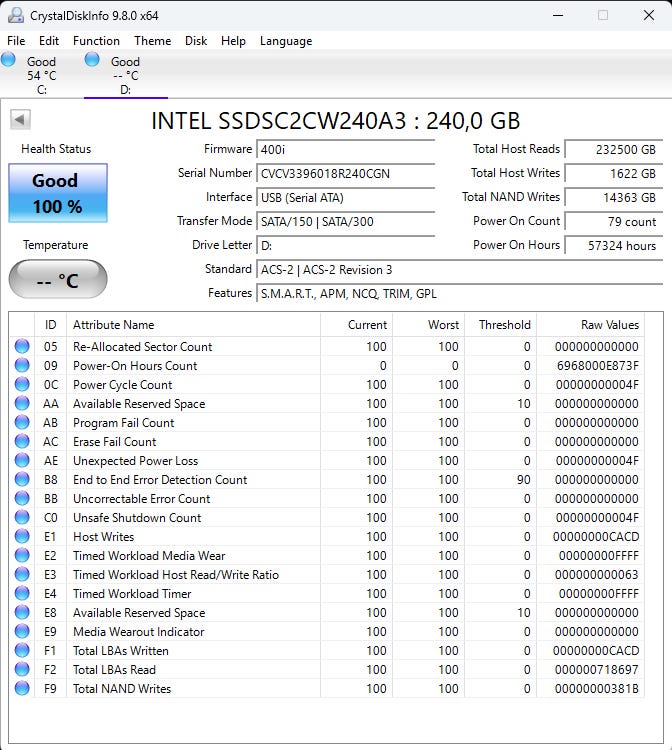This screenshot has height=750, width=672.
Task: Open the Edit menu
Action: tap(49, 41)
